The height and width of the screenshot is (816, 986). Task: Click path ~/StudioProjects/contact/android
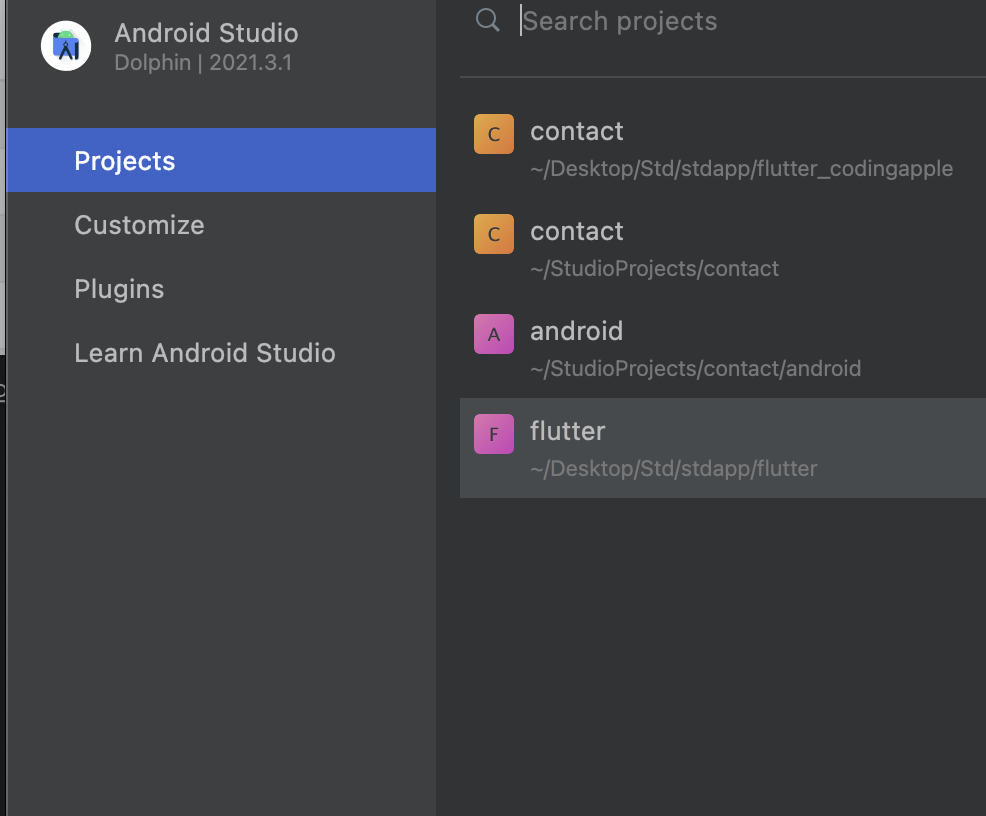click(x=695, y=368)
